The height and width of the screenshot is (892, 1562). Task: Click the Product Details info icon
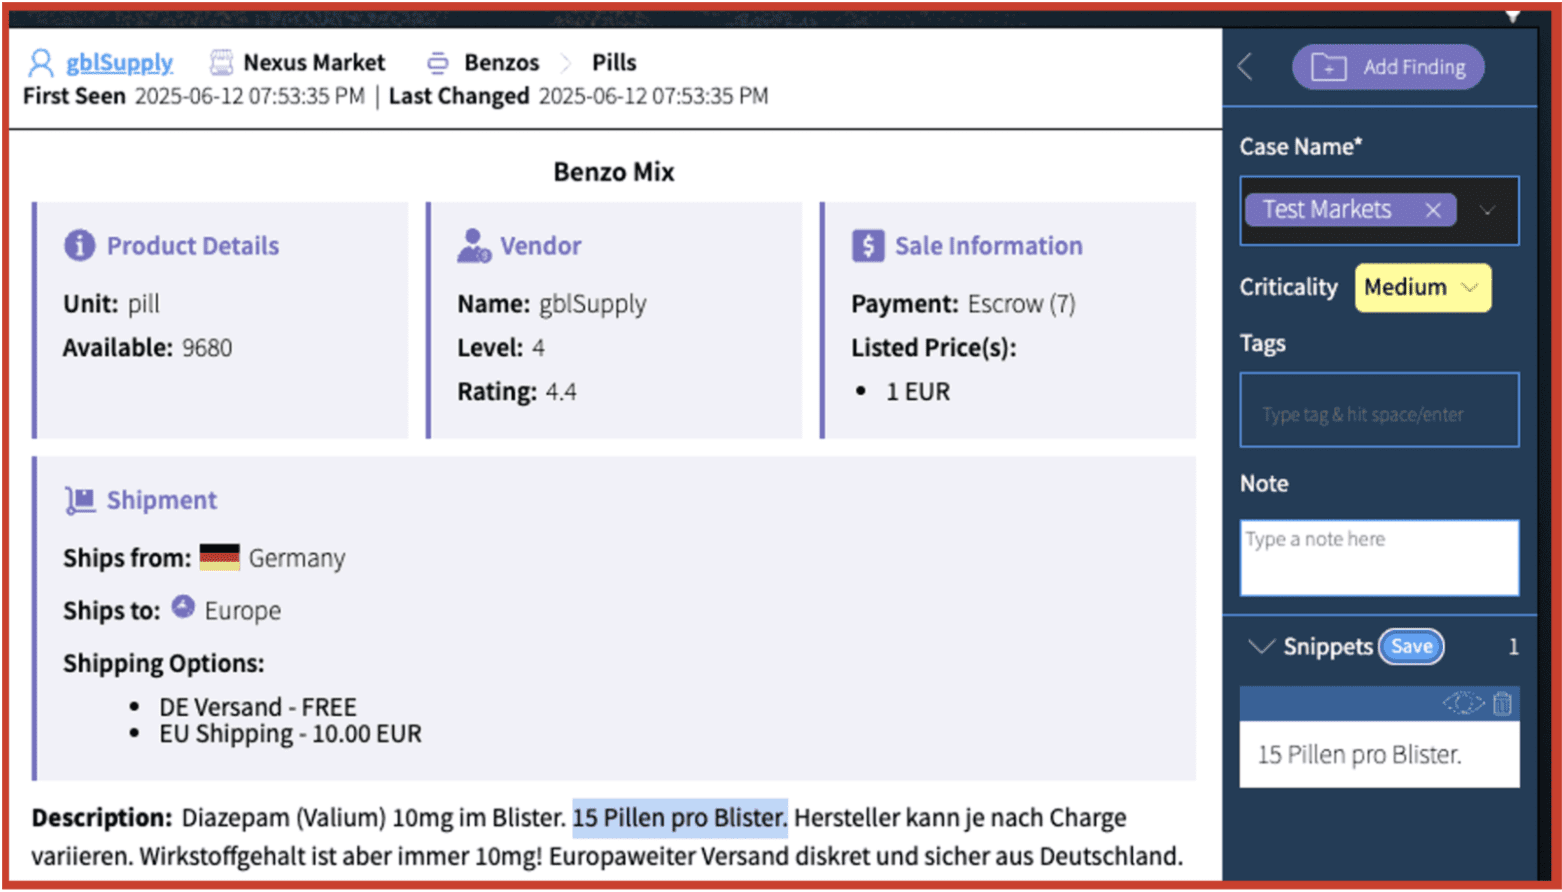[x=79, y=246]
